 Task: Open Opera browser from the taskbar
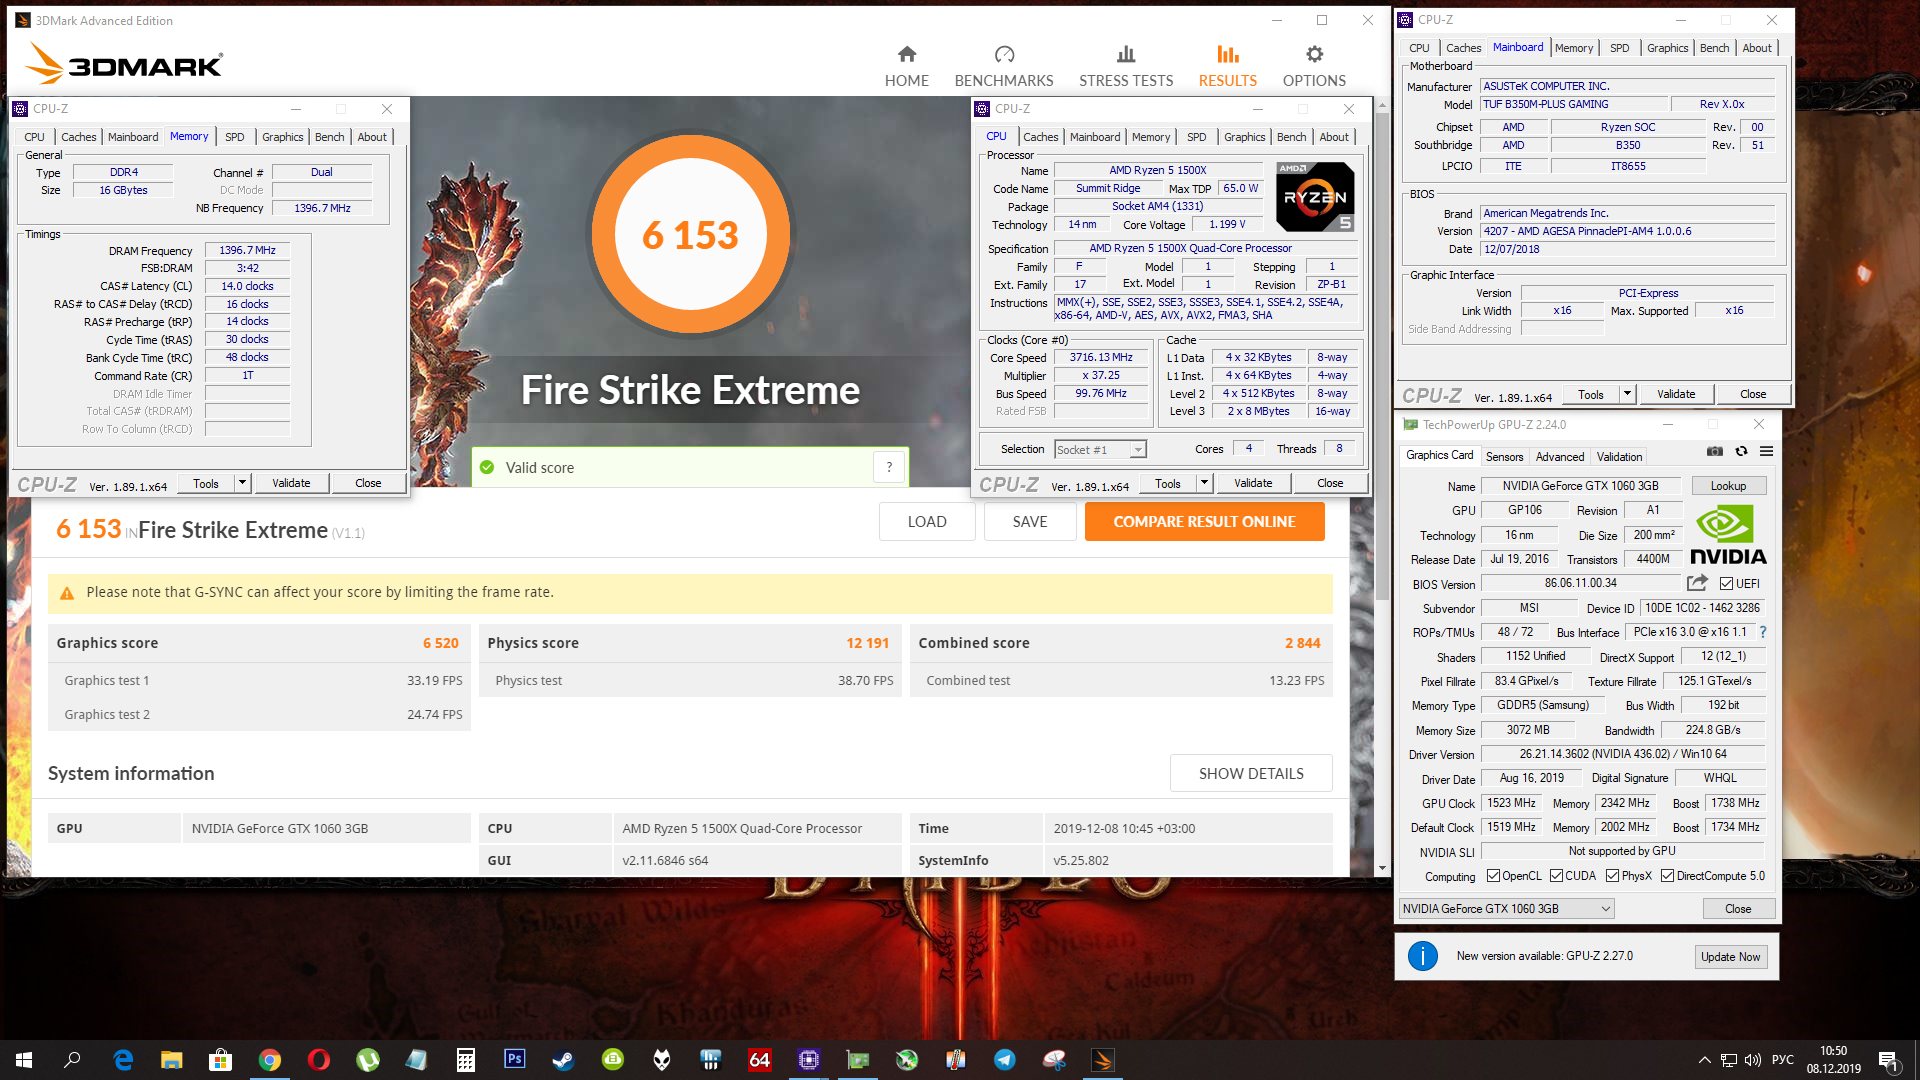(319, 1060)
